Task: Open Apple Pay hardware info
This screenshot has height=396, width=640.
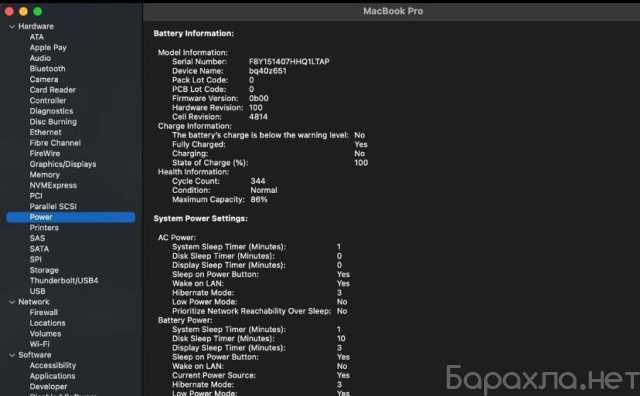Action: tap(48, 47)
